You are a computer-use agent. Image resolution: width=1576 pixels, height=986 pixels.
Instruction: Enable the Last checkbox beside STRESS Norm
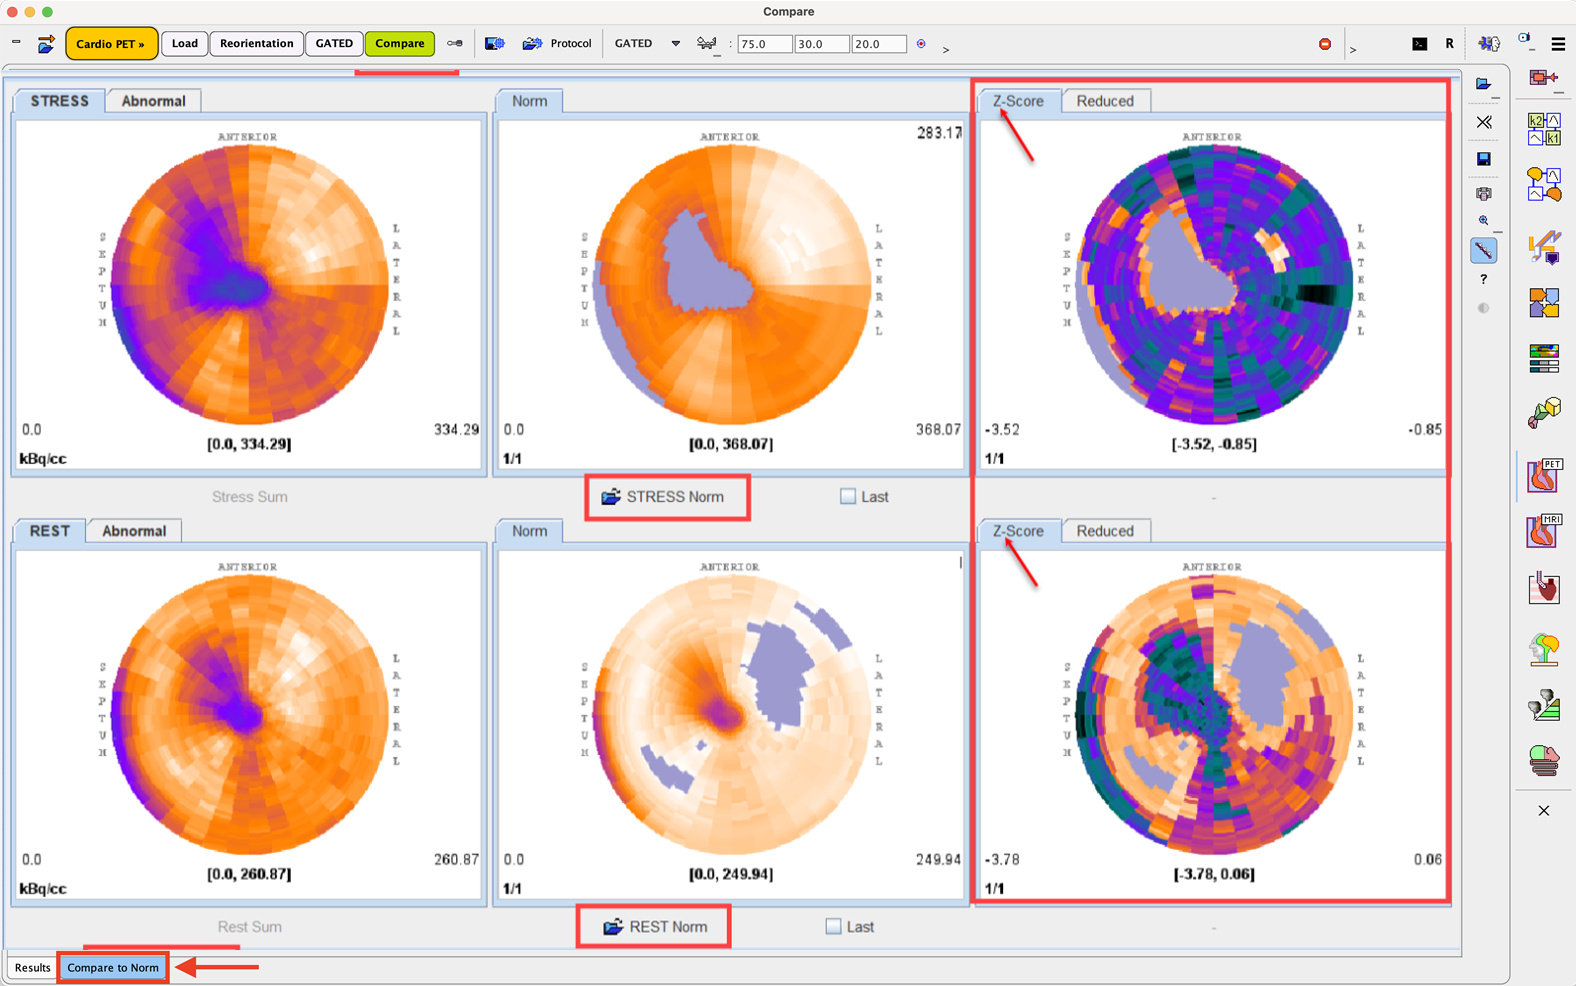pos(848,496)
